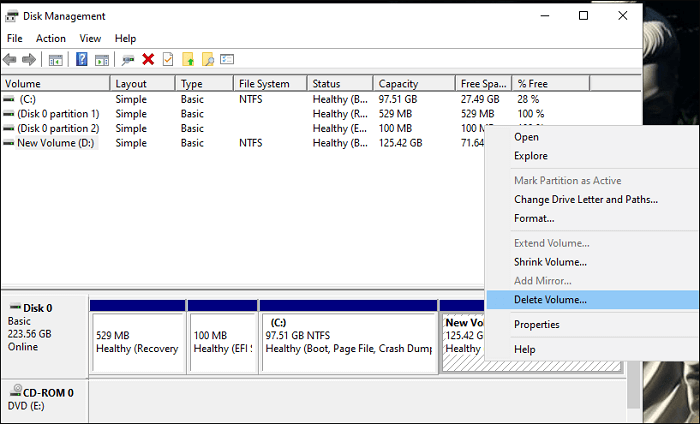Open the View menu
Screen dimensions: 700x424
point(90,38)
